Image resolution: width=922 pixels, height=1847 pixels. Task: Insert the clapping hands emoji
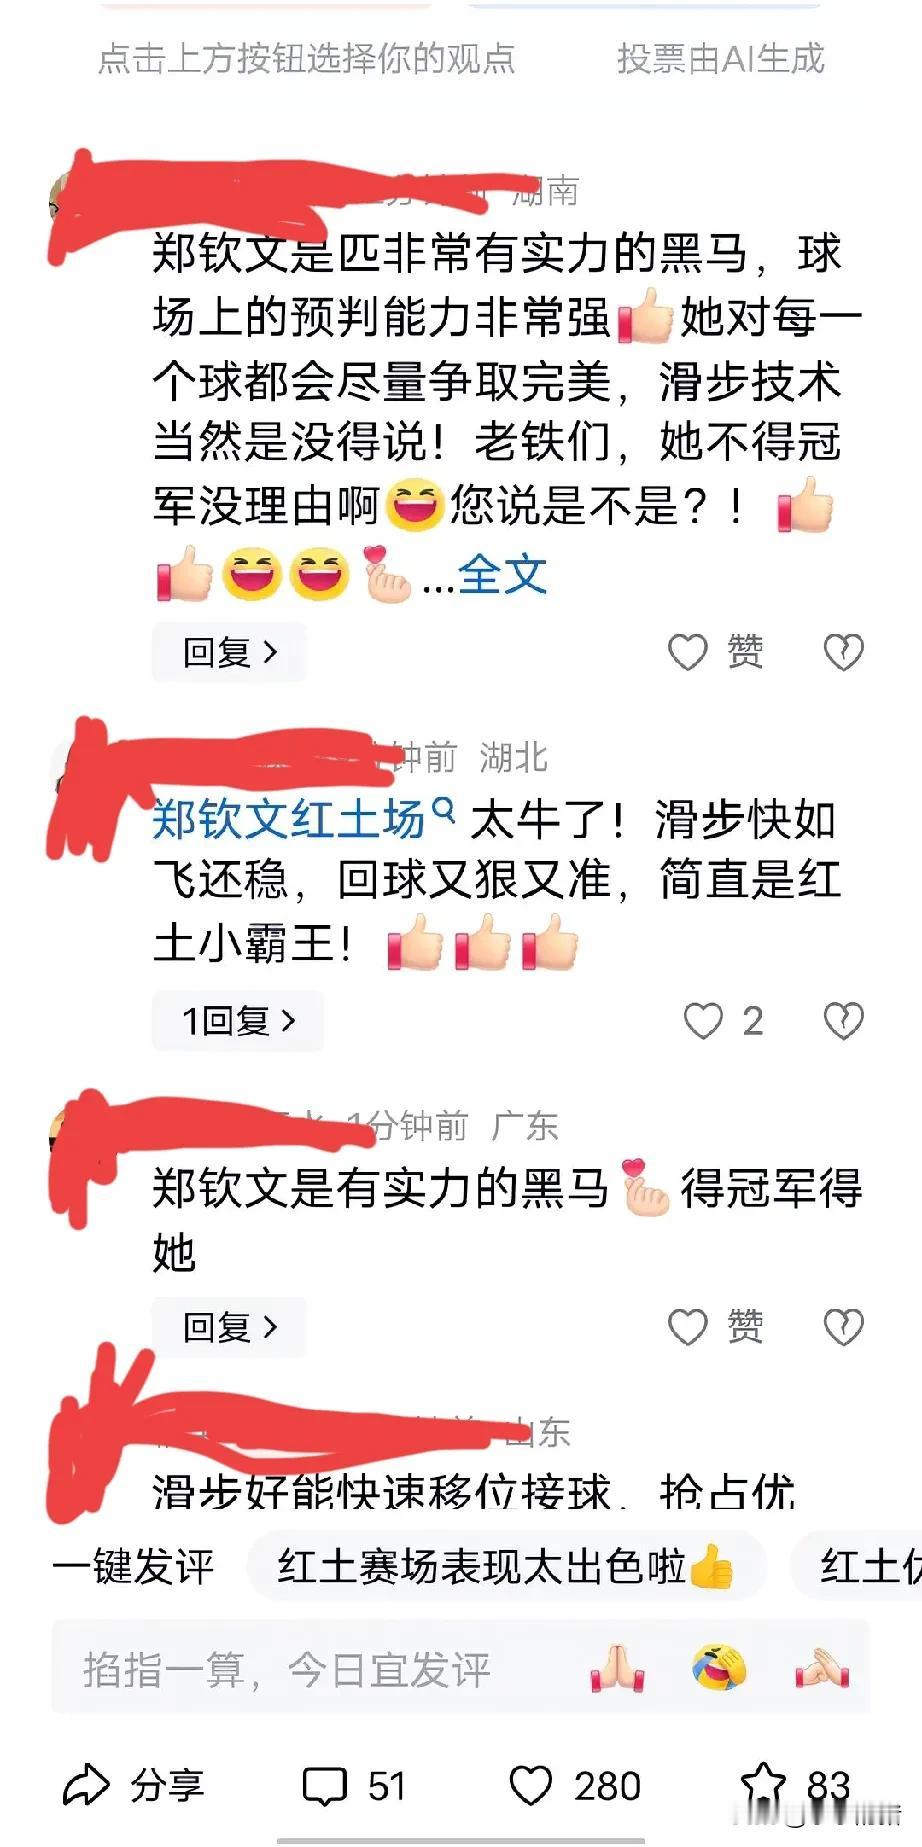pos(822,1669)
